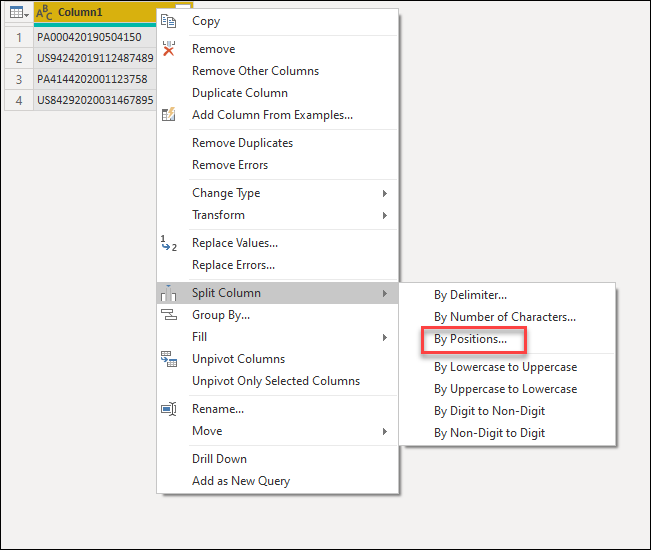The image size is (651, 550).
Task: Select row number 3 header
Action: [x=19, y=79]
